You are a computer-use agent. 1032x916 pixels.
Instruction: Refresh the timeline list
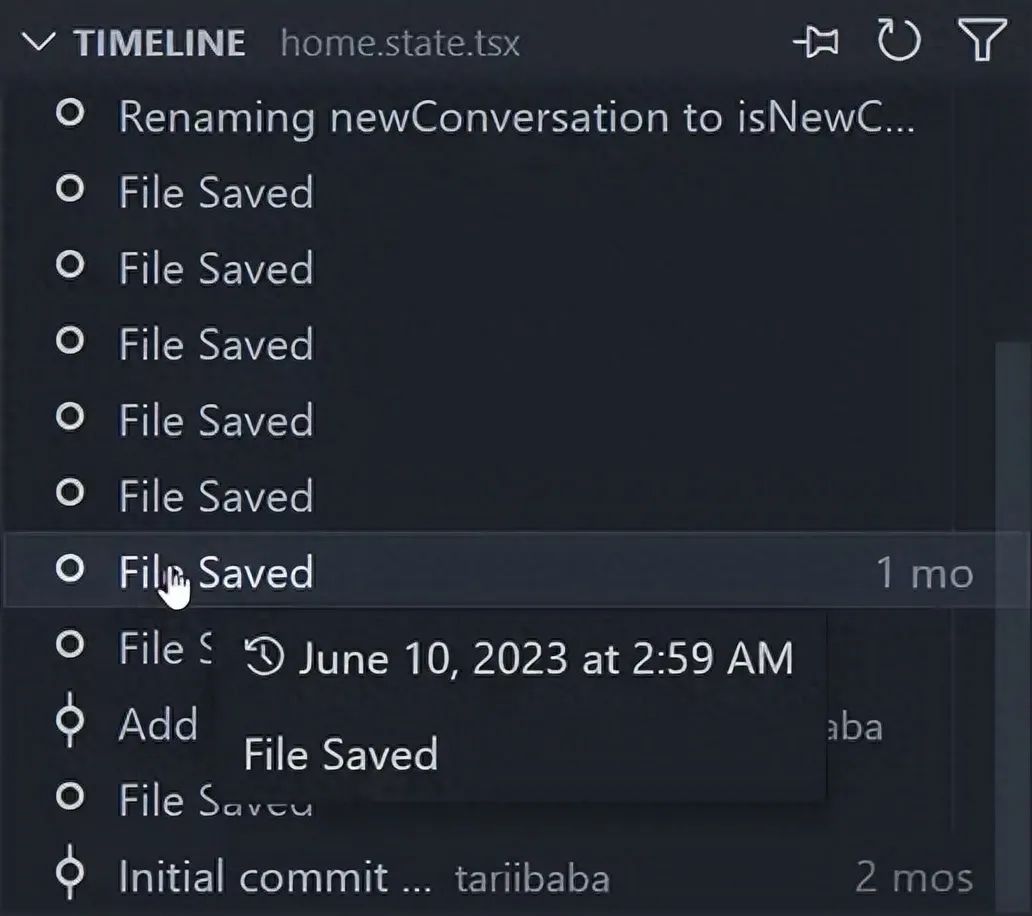(x=897, y=42)
